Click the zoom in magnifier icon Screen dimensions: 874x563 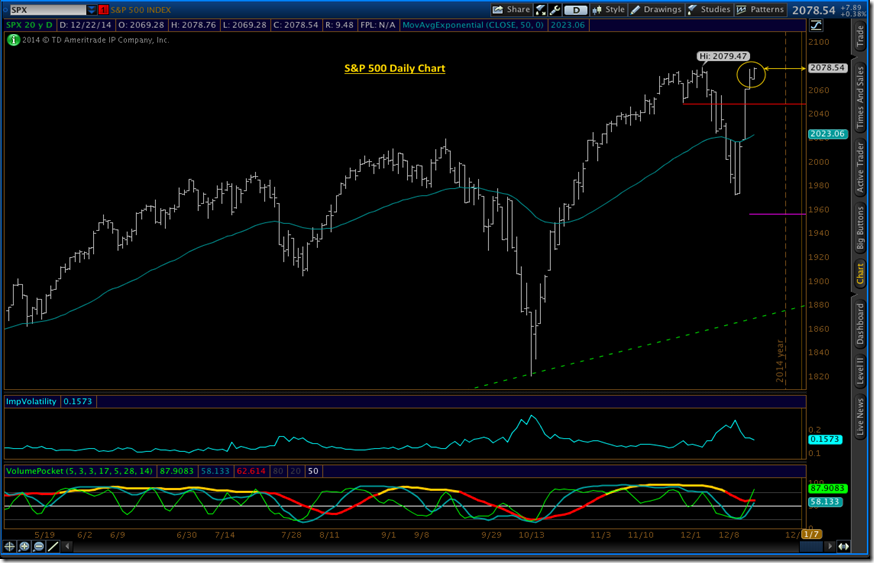[x=25, y=546]
